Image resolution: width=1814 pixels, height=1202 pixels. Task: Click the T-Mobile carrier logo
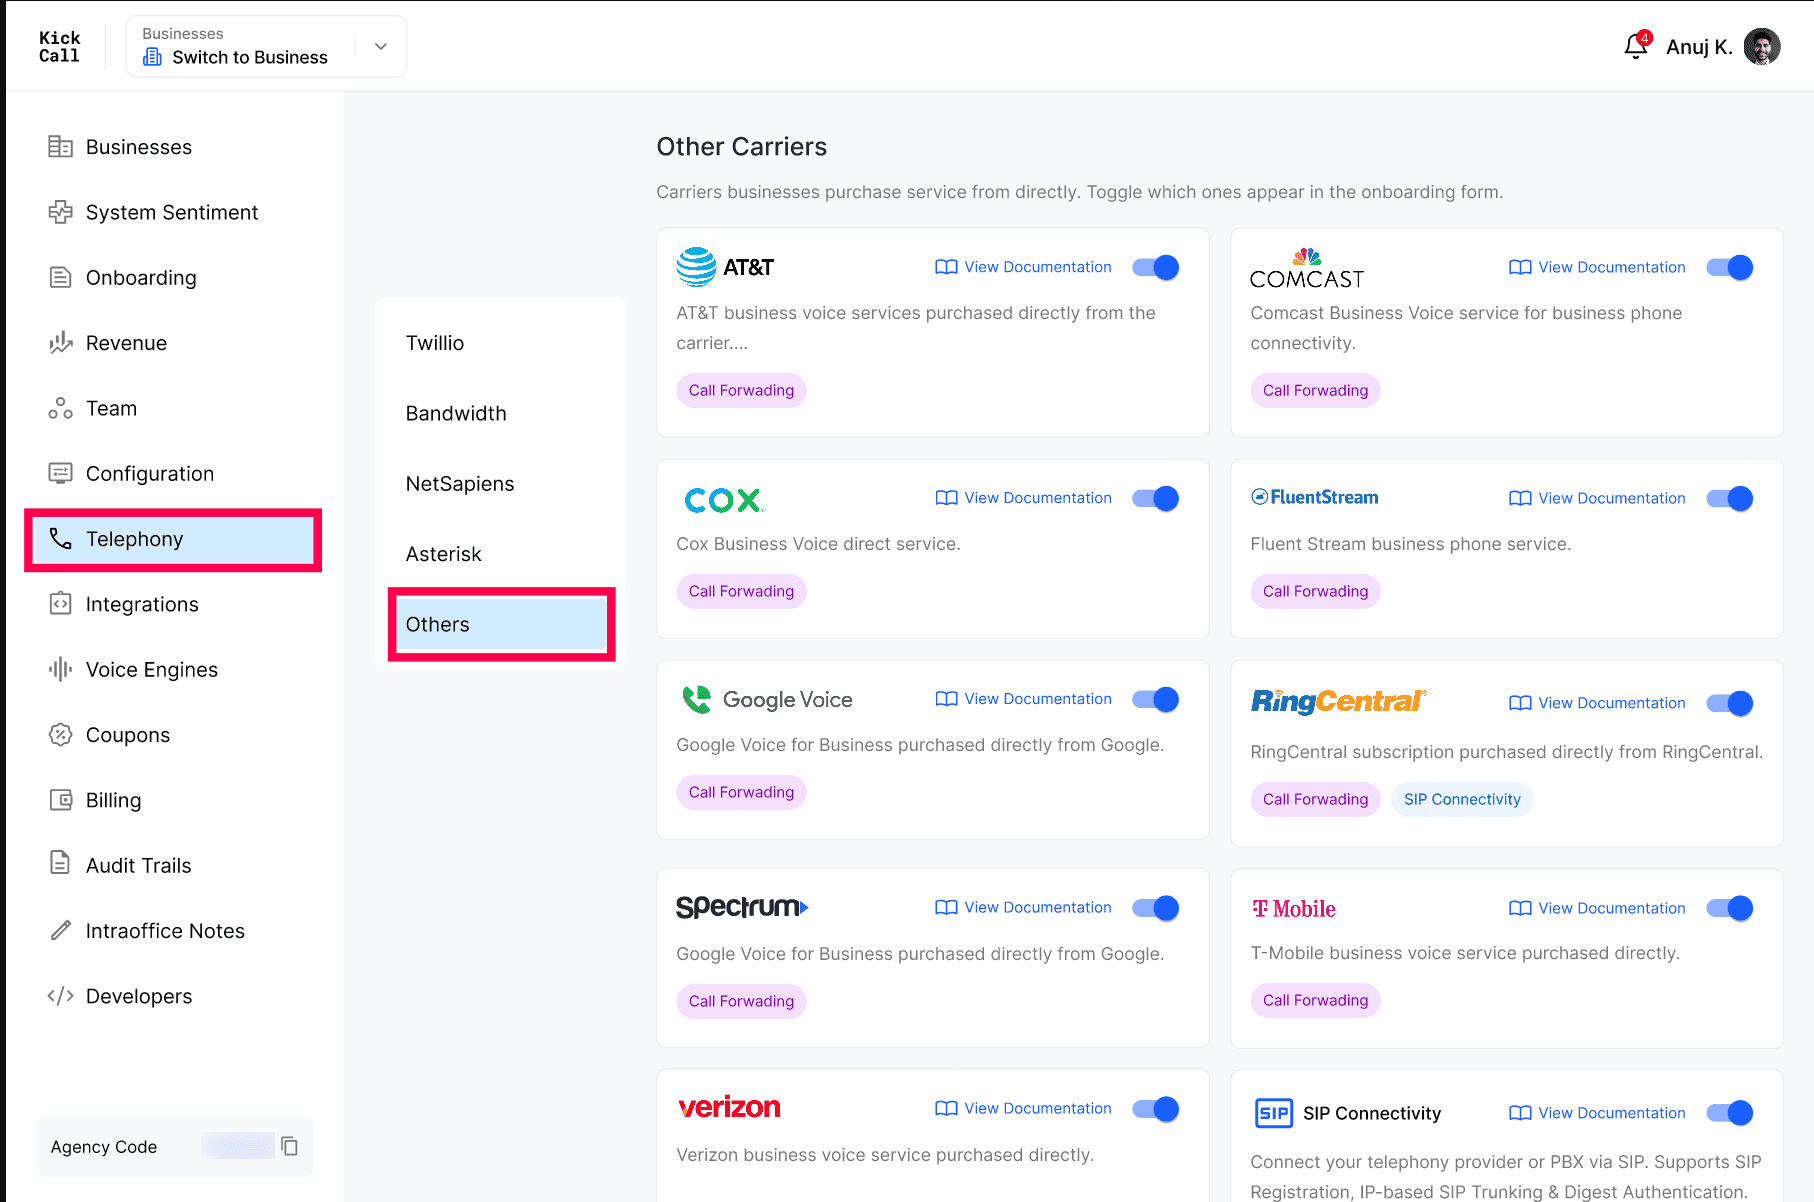click(x=1294, y=908)
